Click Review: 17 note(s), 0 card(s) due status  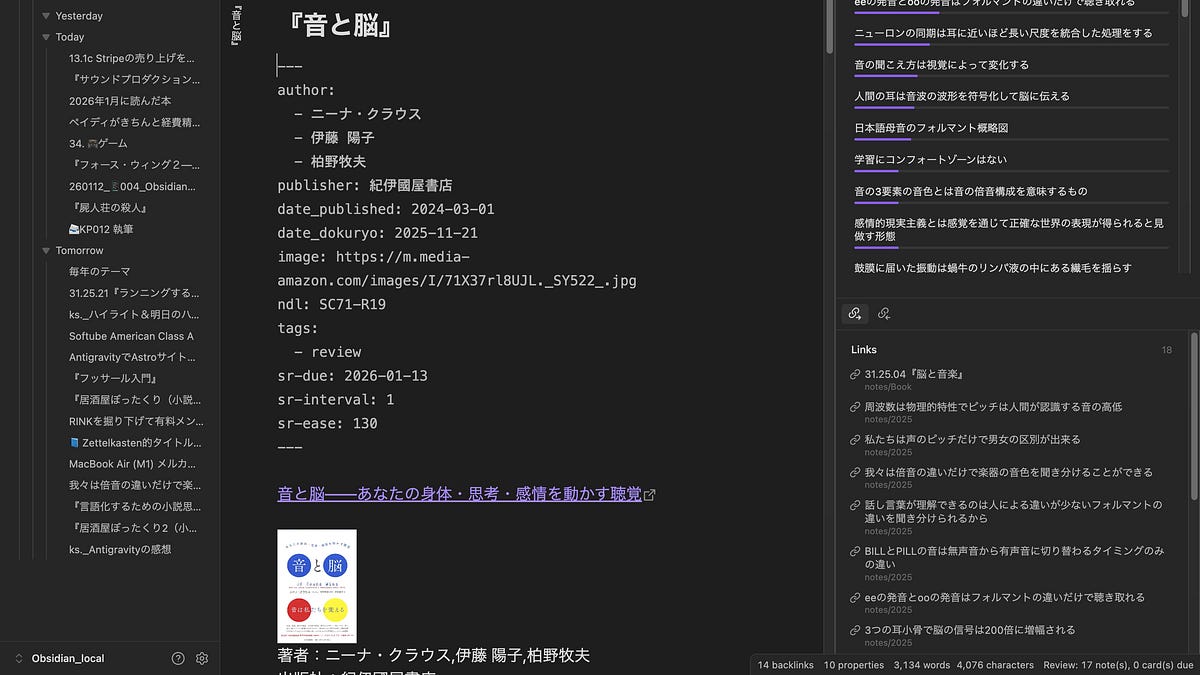(1119, 664)
